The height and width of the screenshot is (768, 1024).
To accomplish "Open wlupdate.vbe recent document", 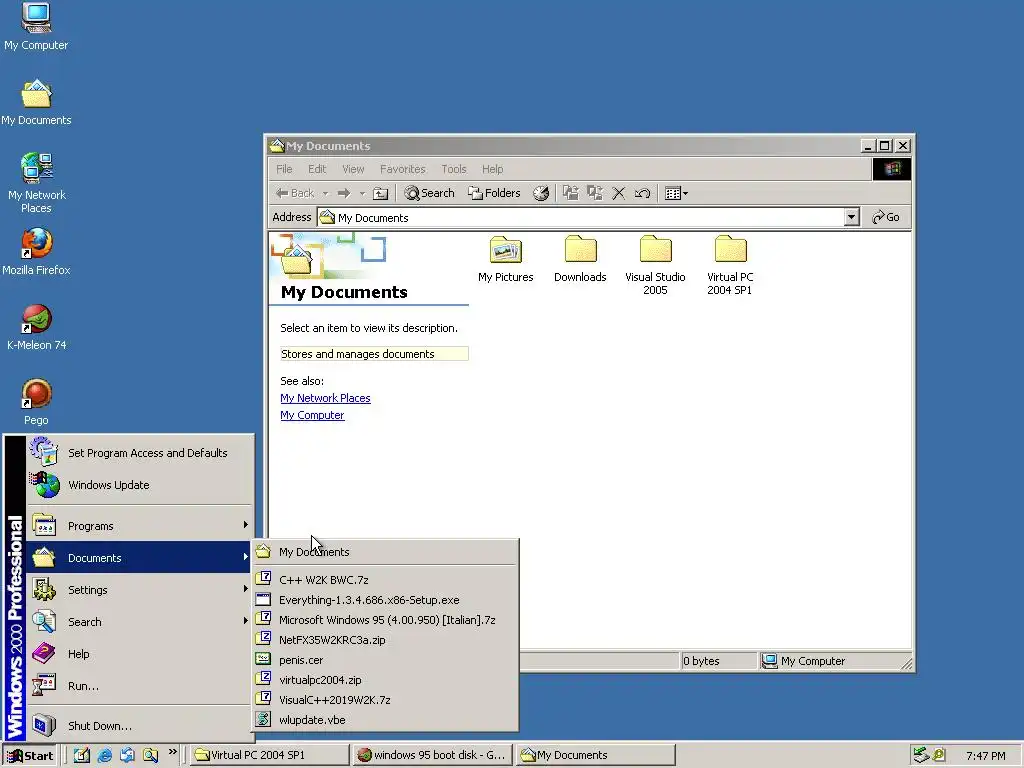I will pyautogui.click(x=385, y=720).
